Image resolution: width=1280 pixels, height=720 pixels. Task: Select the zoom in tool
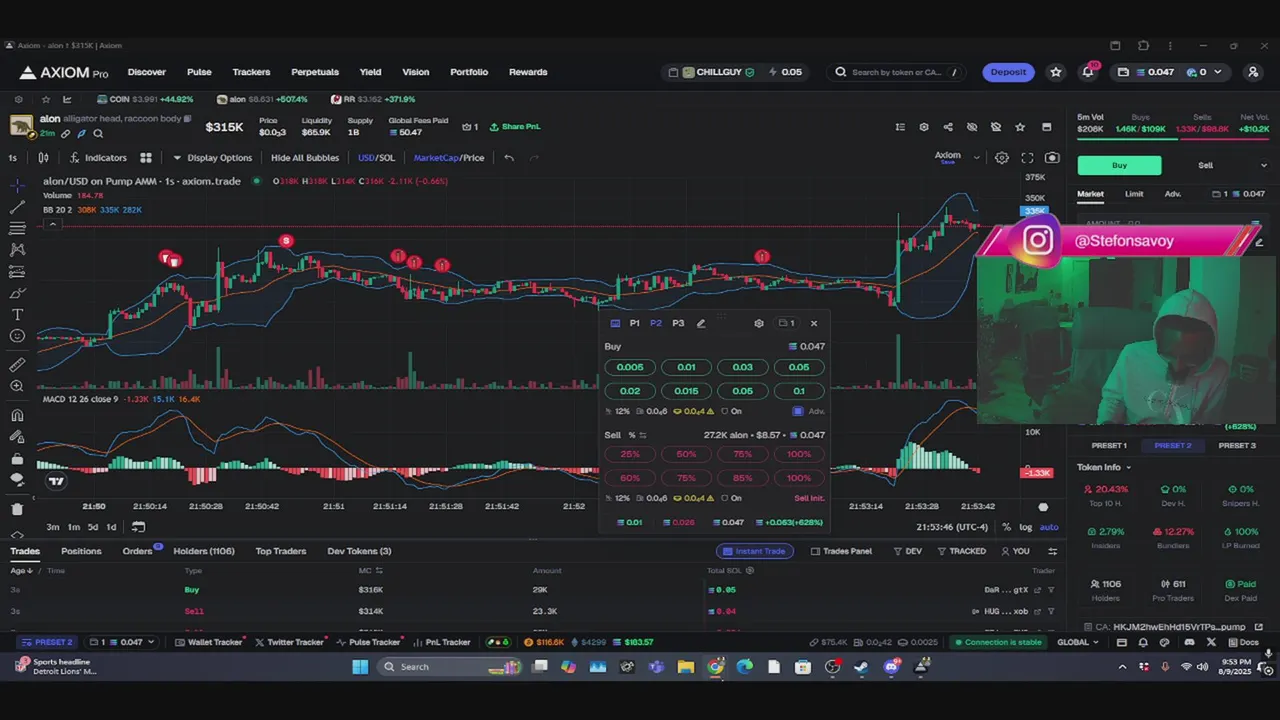point(17,387)
